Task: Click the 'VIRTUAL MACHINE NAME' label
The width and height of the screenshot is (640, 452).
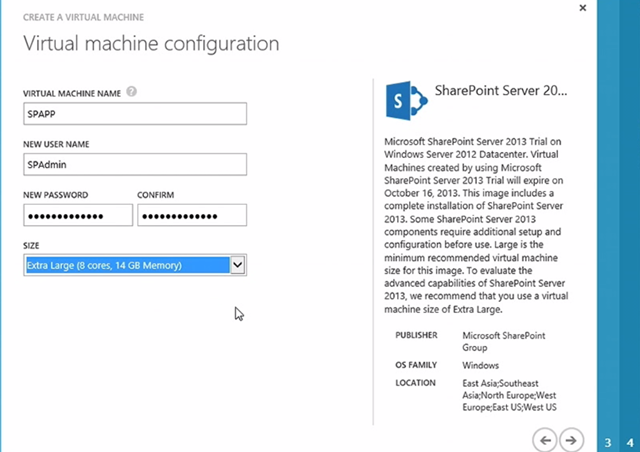Action: tap(72, 94)
